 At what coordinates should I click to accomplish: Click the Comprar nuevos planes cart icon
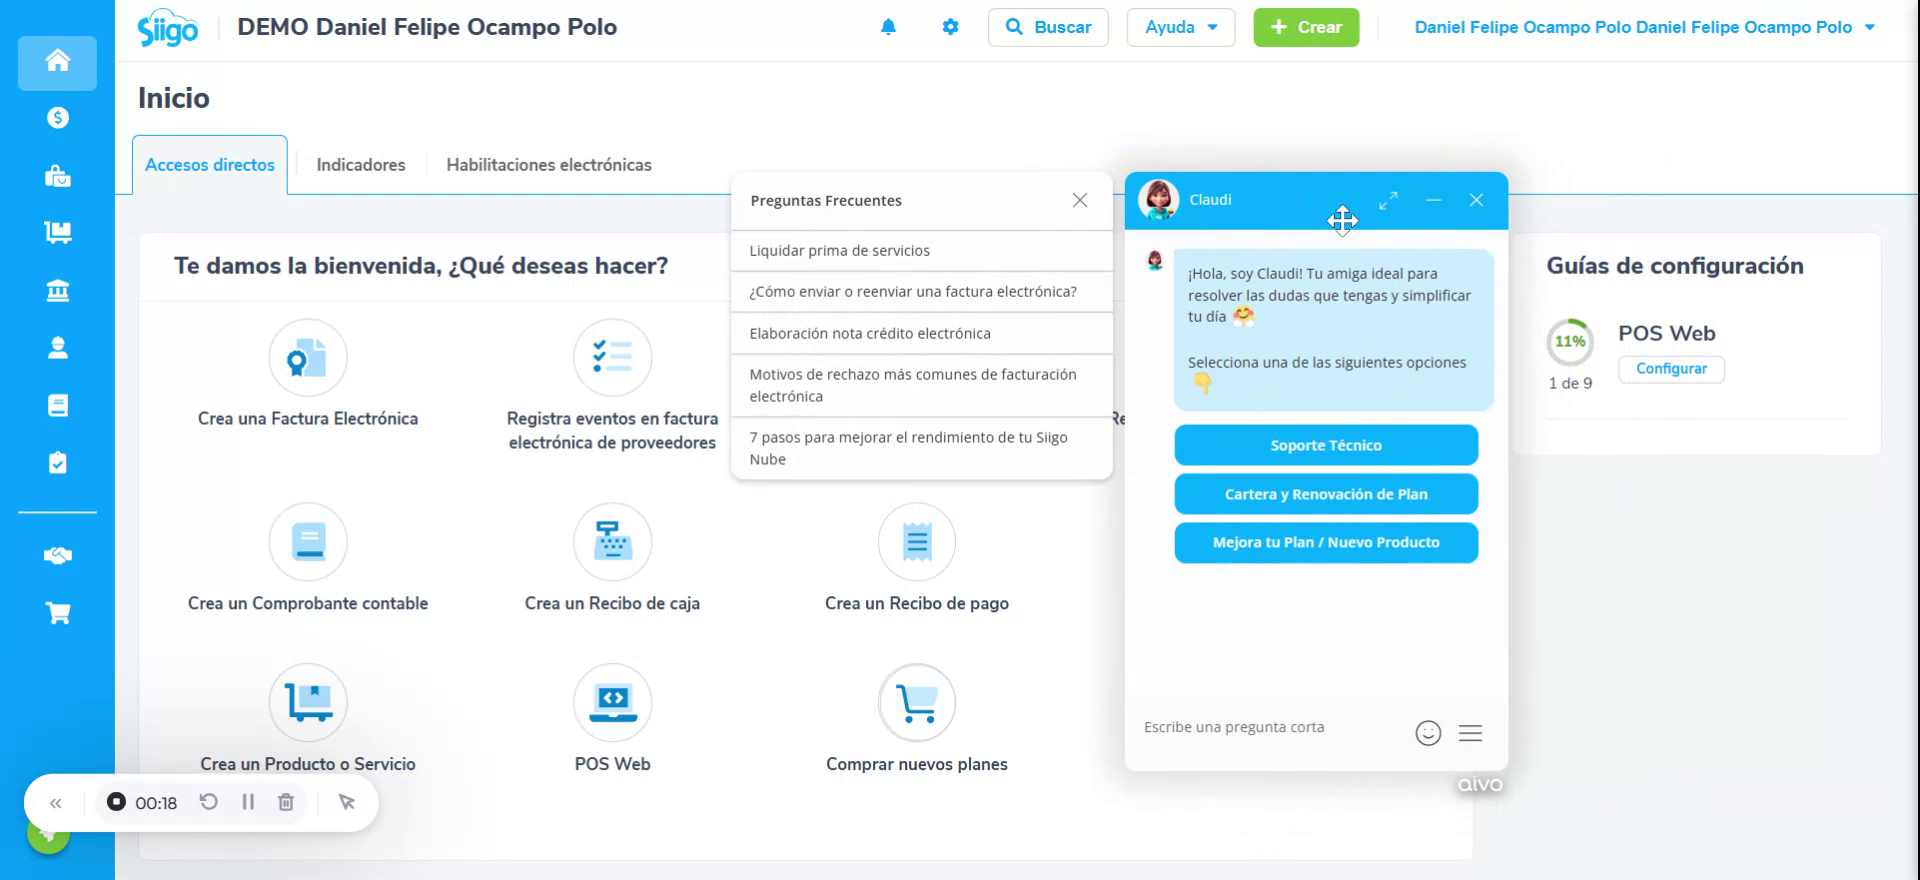pyautogui.click(x=917, y=702)
